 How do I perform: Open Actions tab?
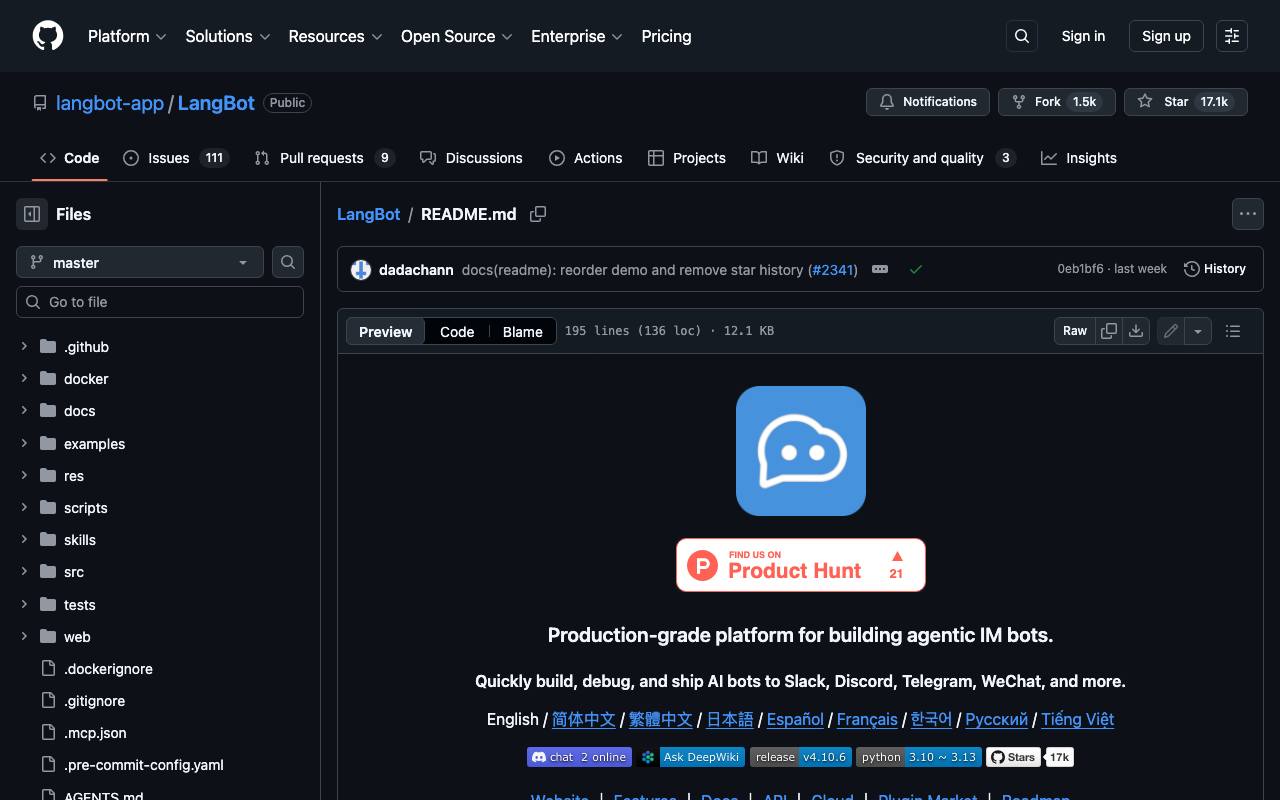tap(585, 158)
